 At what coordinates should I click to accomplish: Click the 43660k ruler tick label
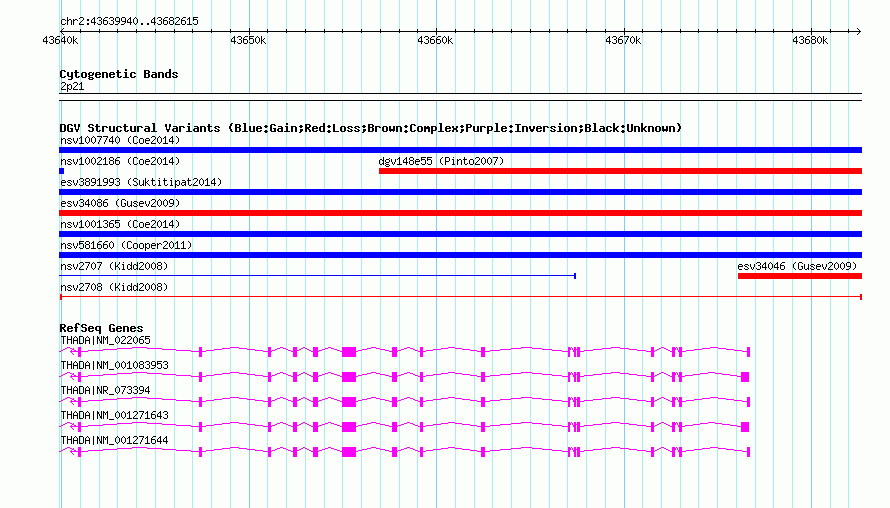435,40
